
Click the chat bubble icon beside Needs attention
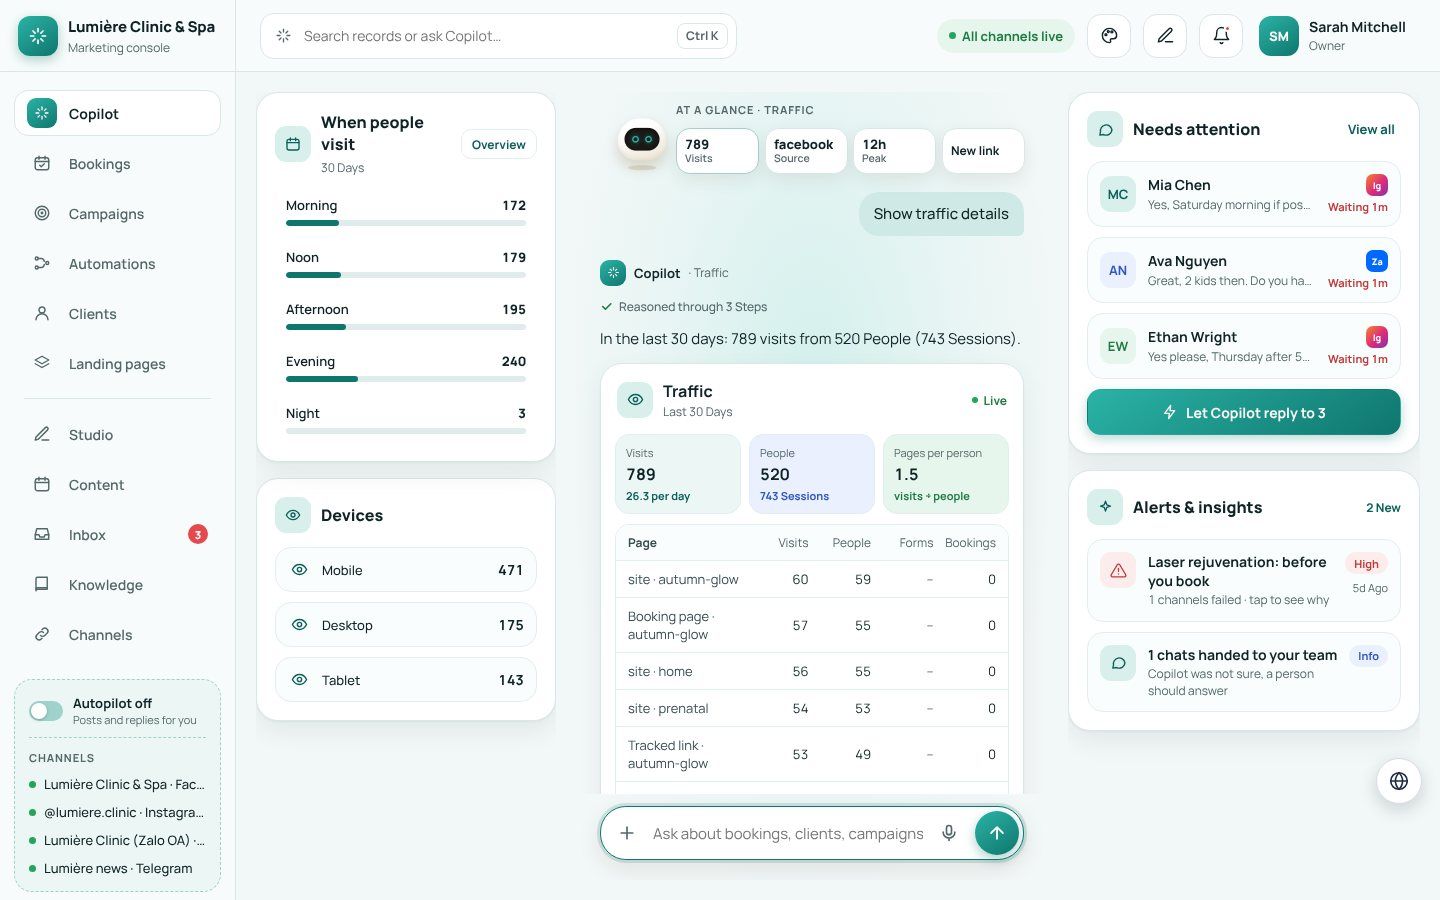(1105, 129)
